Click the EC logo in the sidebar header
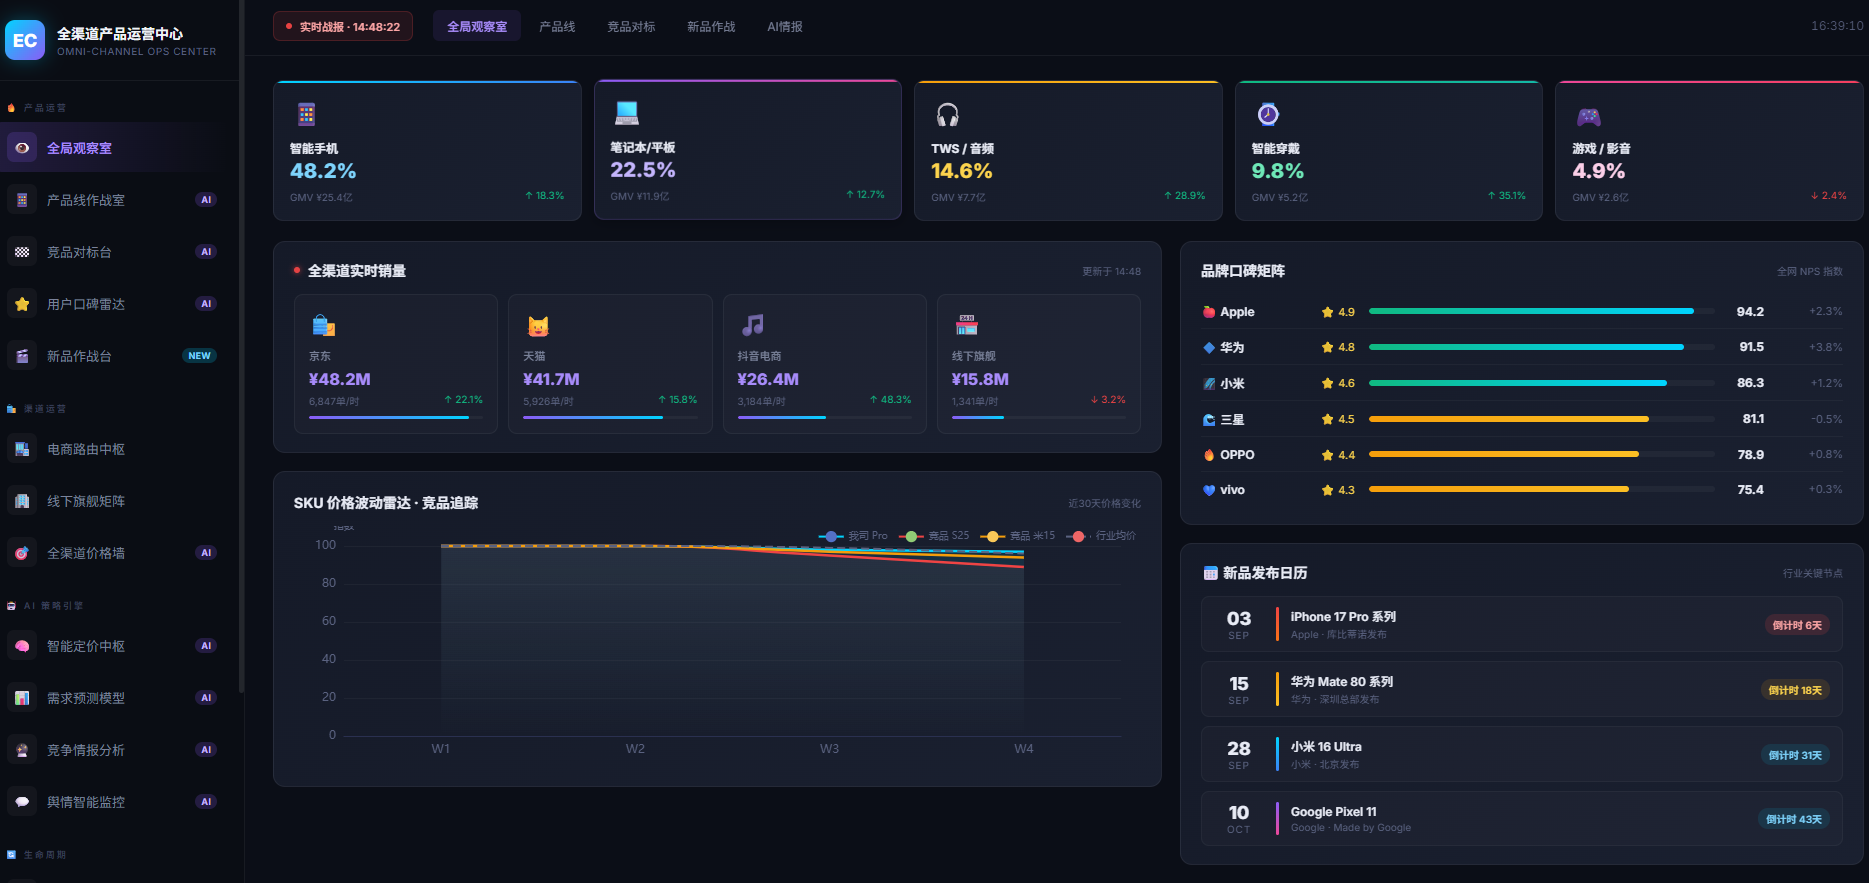The height and width of the screenshot is (883, 1869). tap(25, 40)
